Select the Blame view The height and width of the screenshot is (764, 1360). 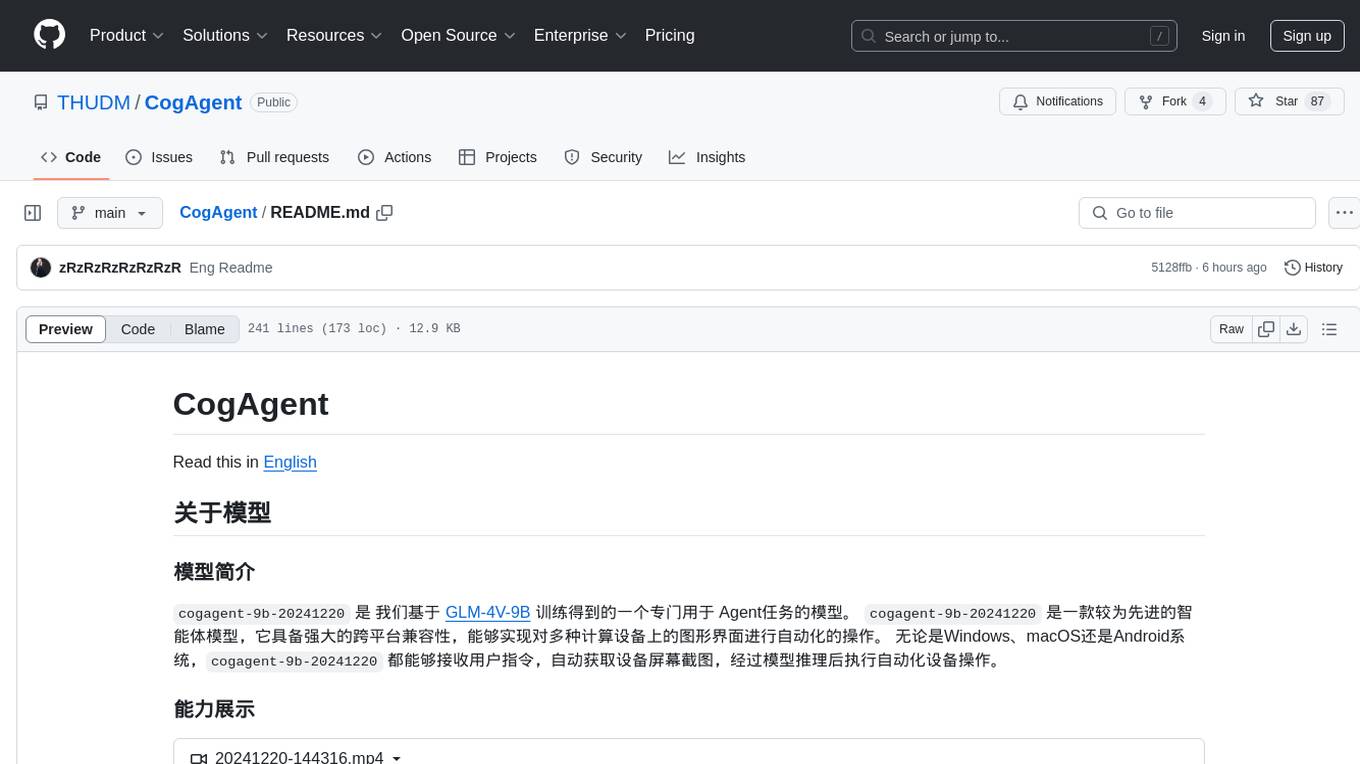pos(205,329)
